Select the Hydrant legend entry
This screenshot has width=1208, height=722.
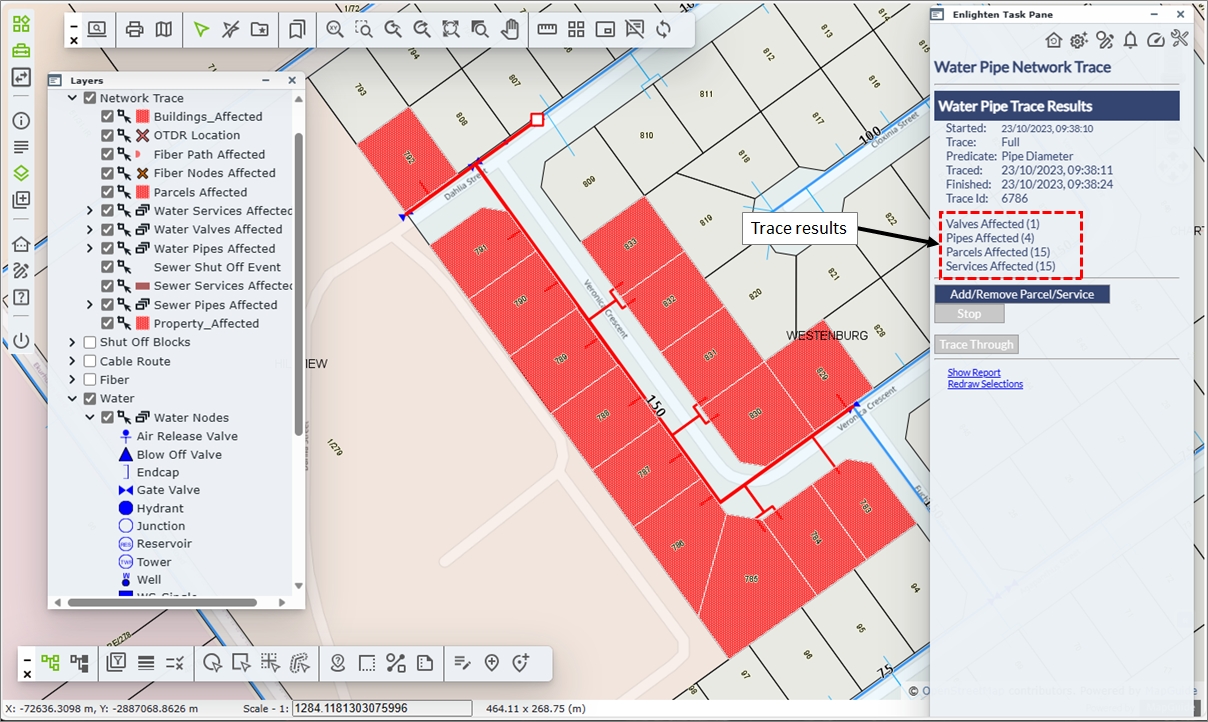pos(160,508)
